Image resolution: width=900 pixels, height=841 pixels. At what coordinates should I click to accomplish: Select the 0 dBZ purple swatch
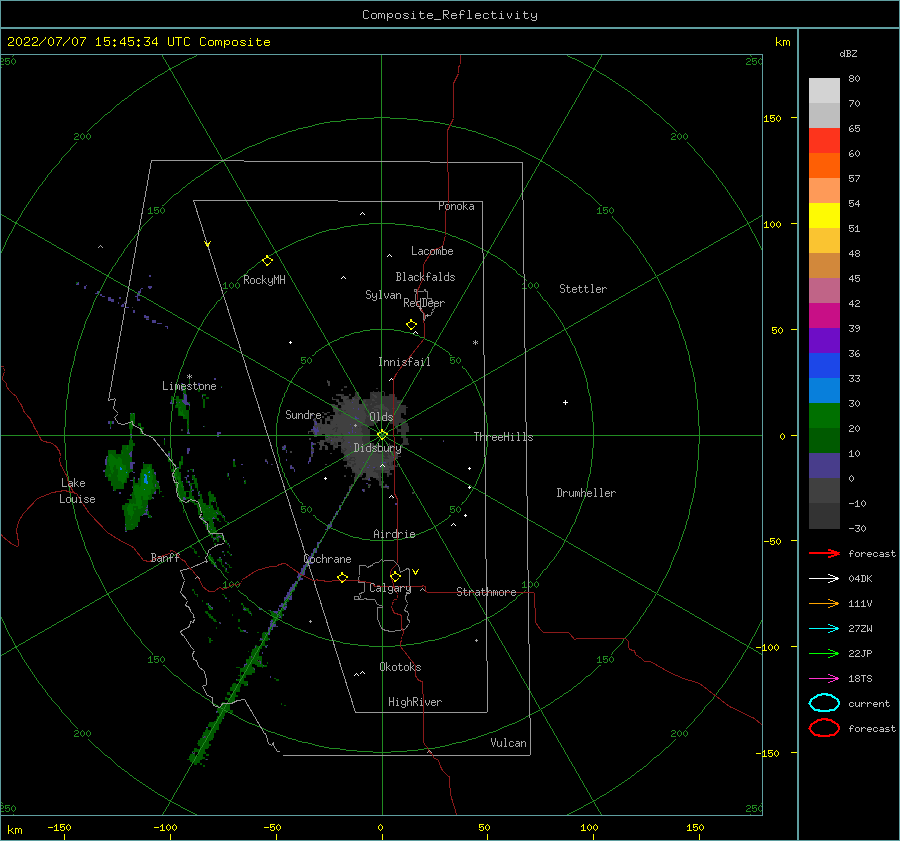coord(824,465)
